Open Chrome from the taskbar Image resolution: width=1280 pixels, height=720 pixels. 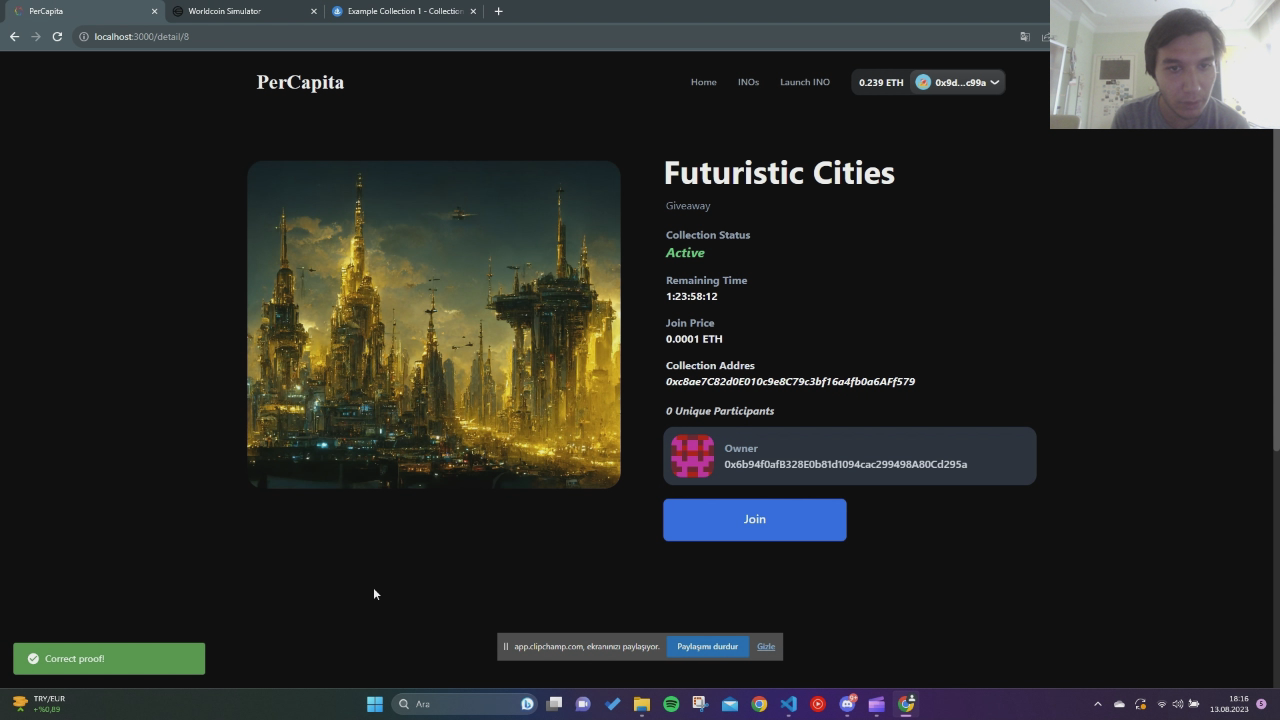[759, 704]
